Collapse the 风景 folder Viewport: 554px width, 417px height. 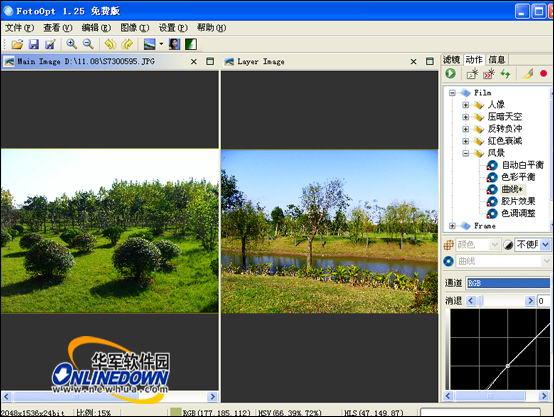466,153
